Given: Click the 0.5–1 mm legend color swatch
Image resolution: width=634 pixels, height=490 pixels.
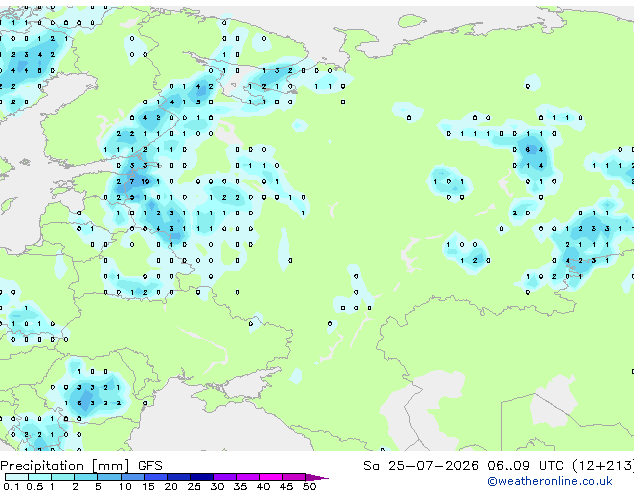Looking at the screenshot, I should pos(40,477).
